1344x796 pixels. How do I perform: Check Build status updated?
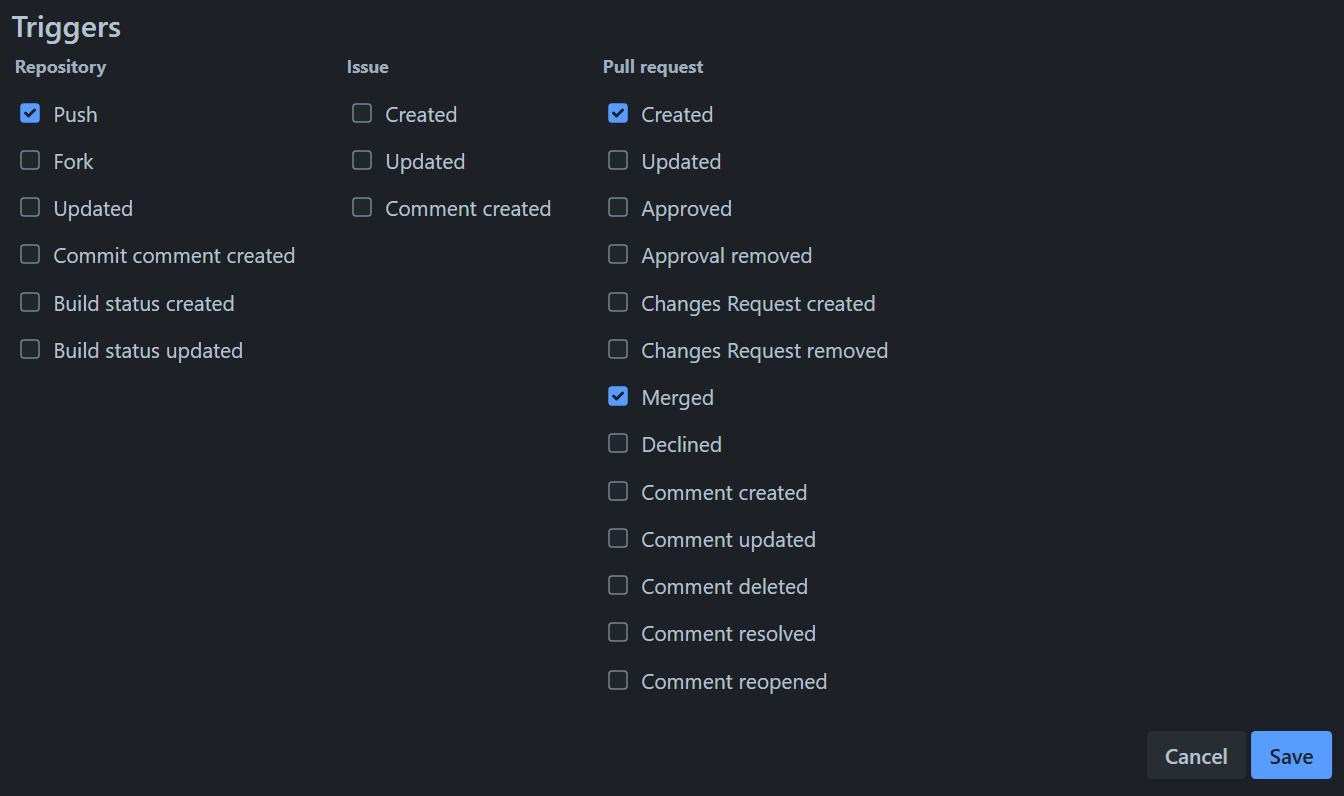(30, 350)
